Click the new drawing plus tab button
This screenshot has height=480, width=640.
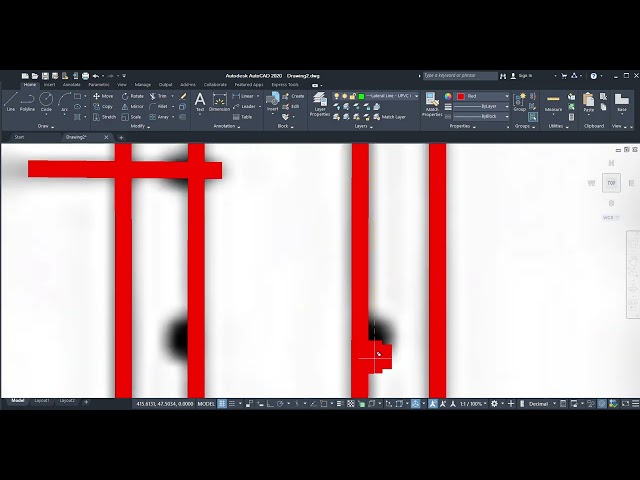click(121, 138)
